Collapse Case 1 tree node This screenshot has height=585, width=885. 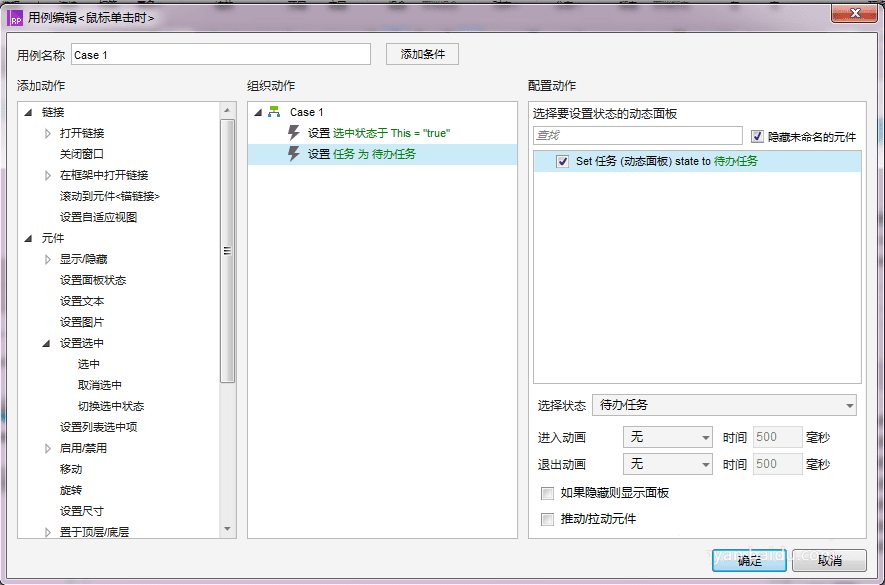click(x=259, y=112)
